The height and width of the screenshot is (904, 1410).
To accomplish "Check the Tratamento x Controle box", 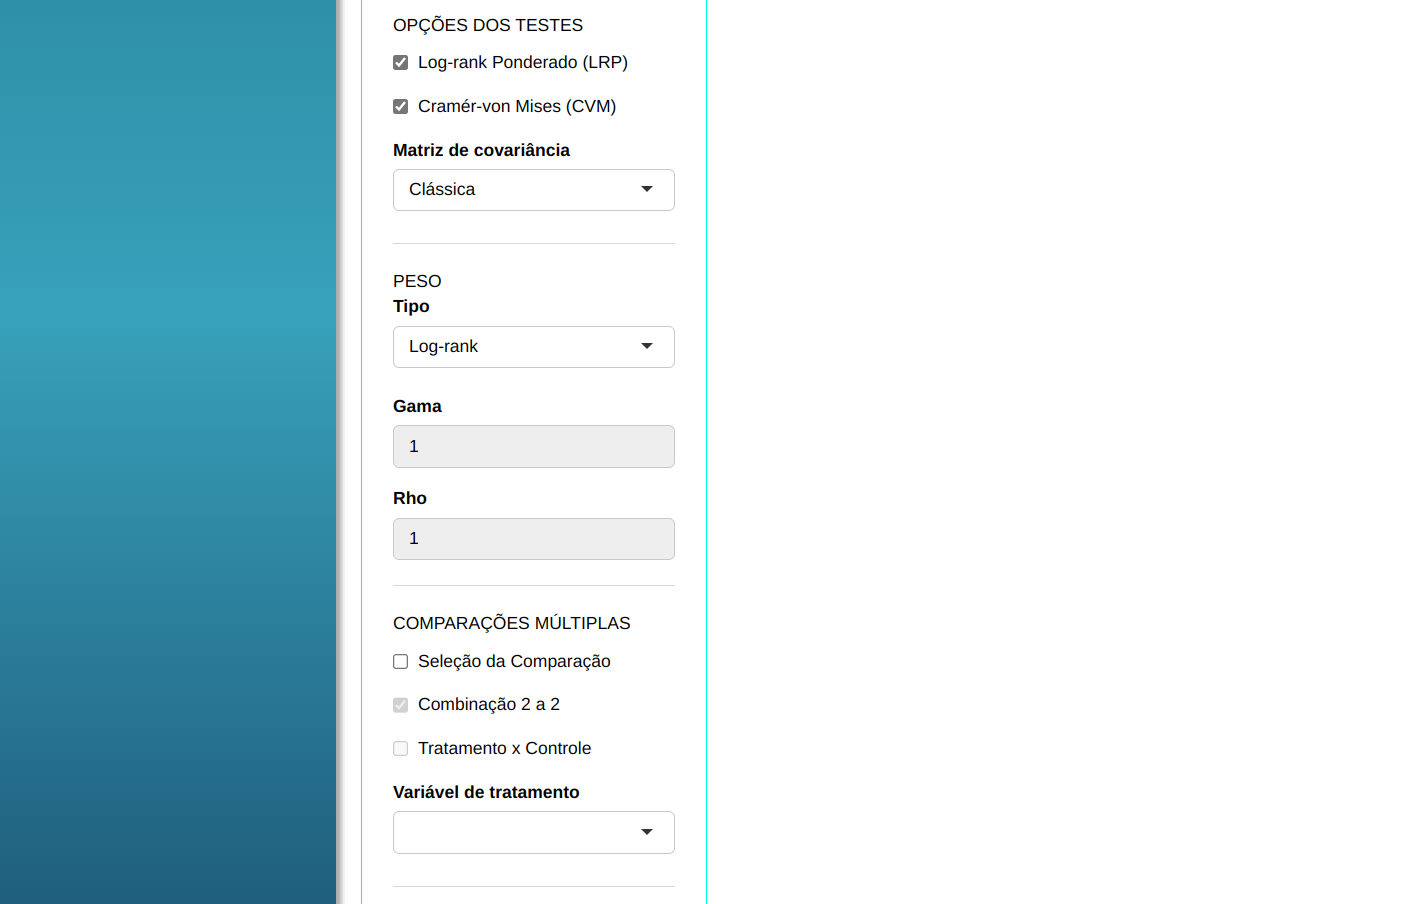I will pos(401,749).
